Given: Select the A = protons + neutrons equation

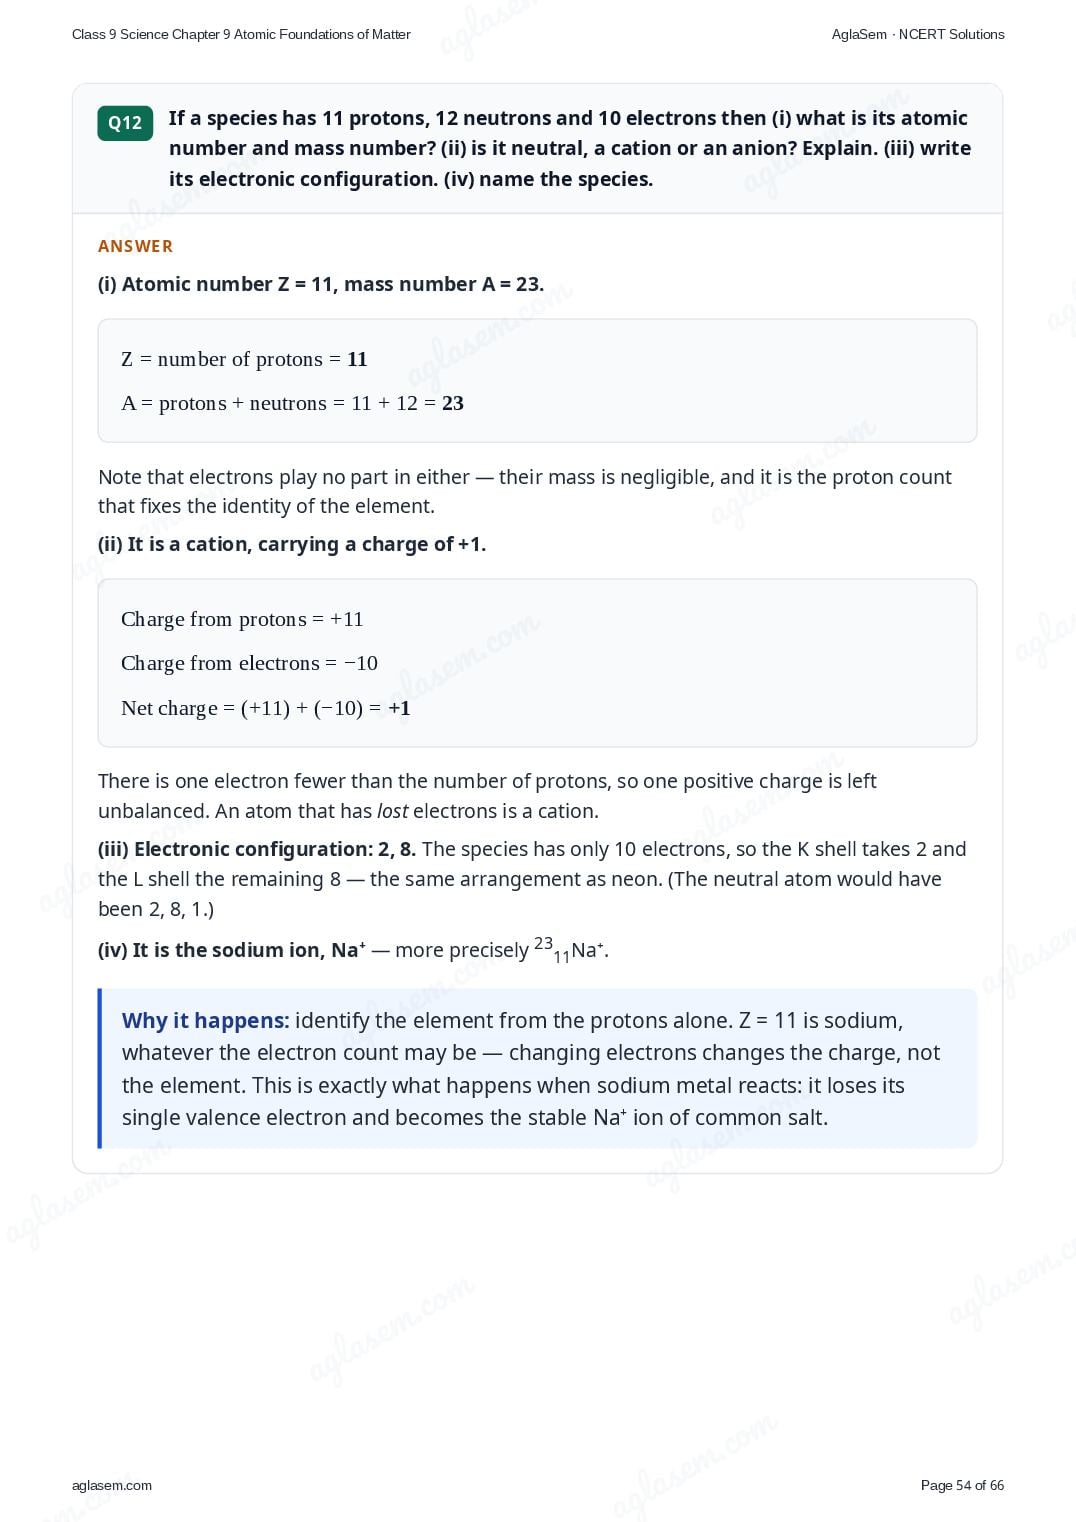Looking at the screenshot, I should tap(292, 403).
